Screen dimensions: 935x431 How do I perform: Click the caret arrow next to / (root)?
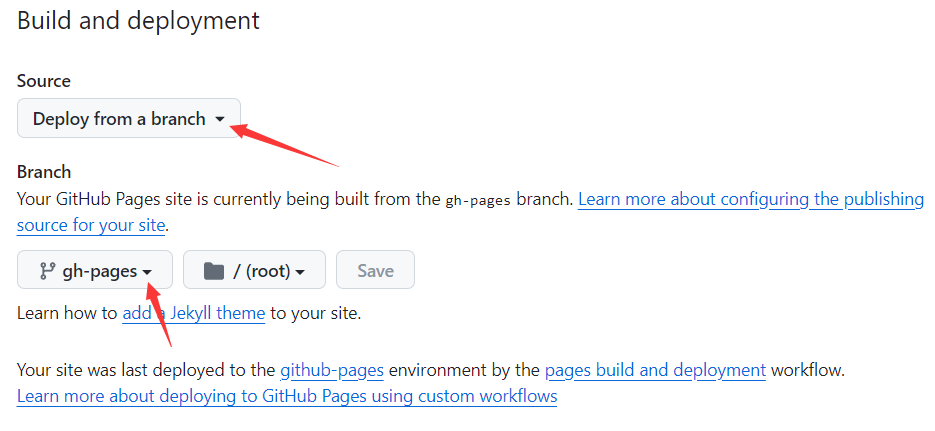click(x=300, y=272)
